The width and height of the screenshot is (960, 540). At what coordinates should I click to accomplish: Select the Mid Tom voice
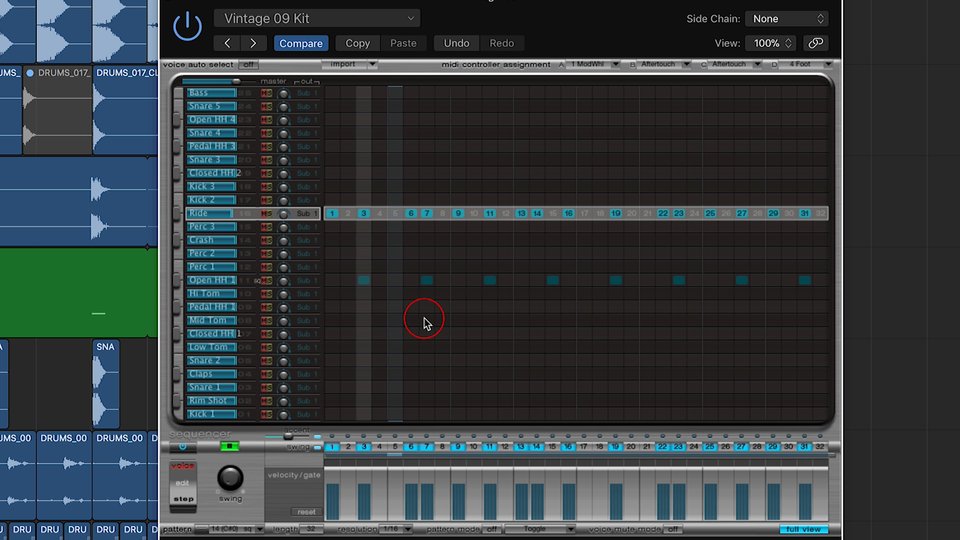tap(211, 320)
